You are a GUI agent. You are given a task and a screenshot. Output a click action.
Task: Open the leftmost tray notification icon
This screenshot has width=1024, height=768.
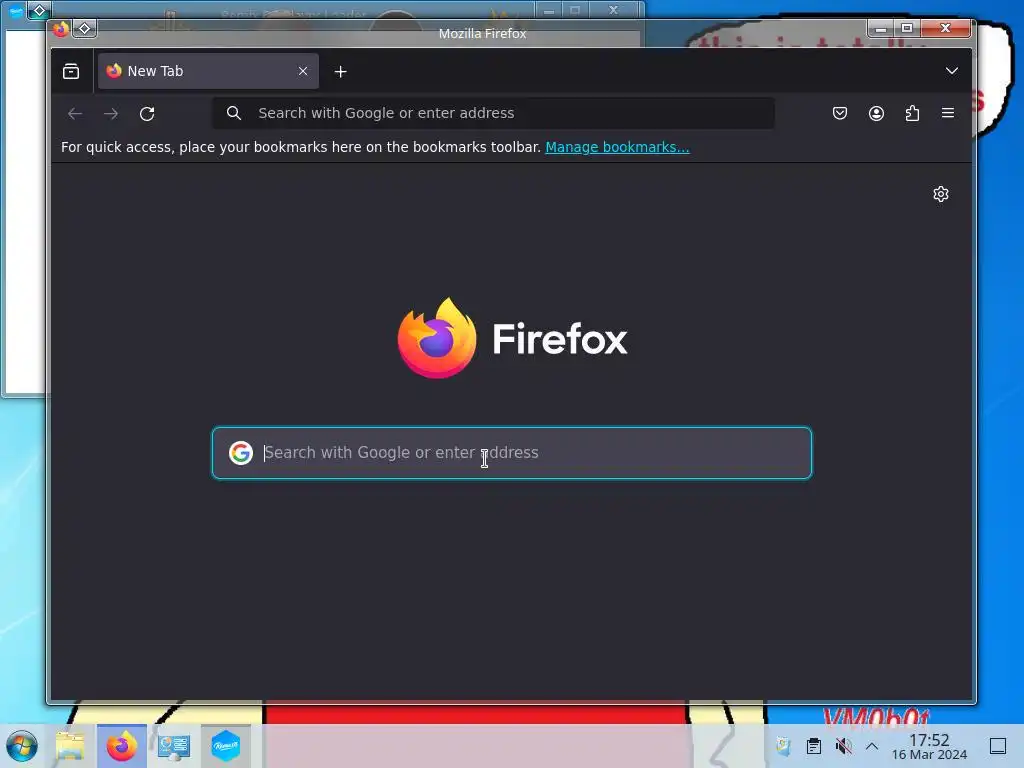(x=783, y=746)
